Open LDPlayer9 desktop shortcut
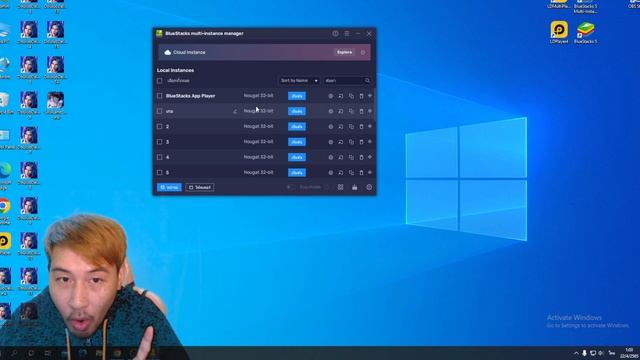This screenshot has height=360, width=640. 559,32
